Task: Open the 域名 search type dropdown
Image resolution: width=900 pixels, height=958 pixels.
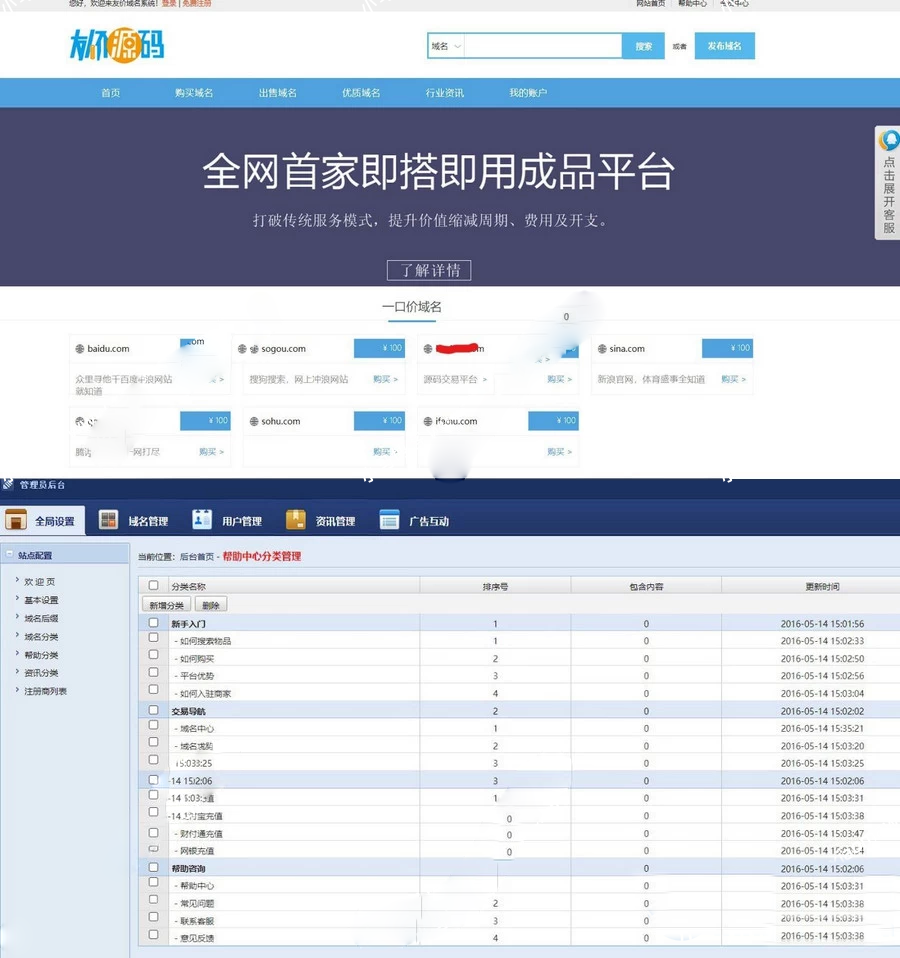Action: coord(446,46)
